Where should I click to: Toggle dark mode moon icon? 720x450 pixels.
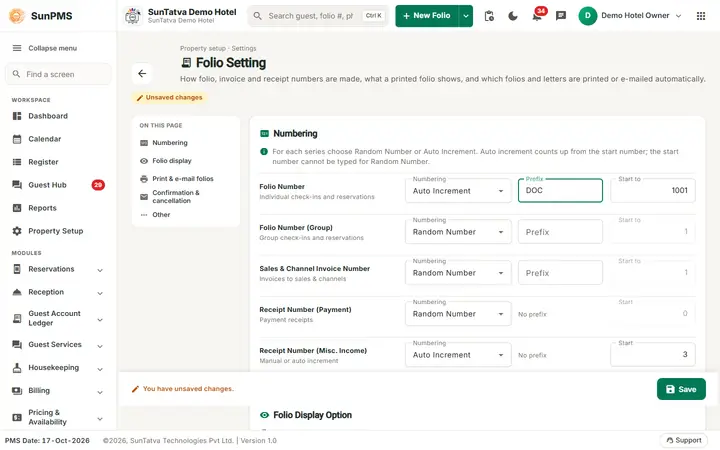[x=513, y=16]
